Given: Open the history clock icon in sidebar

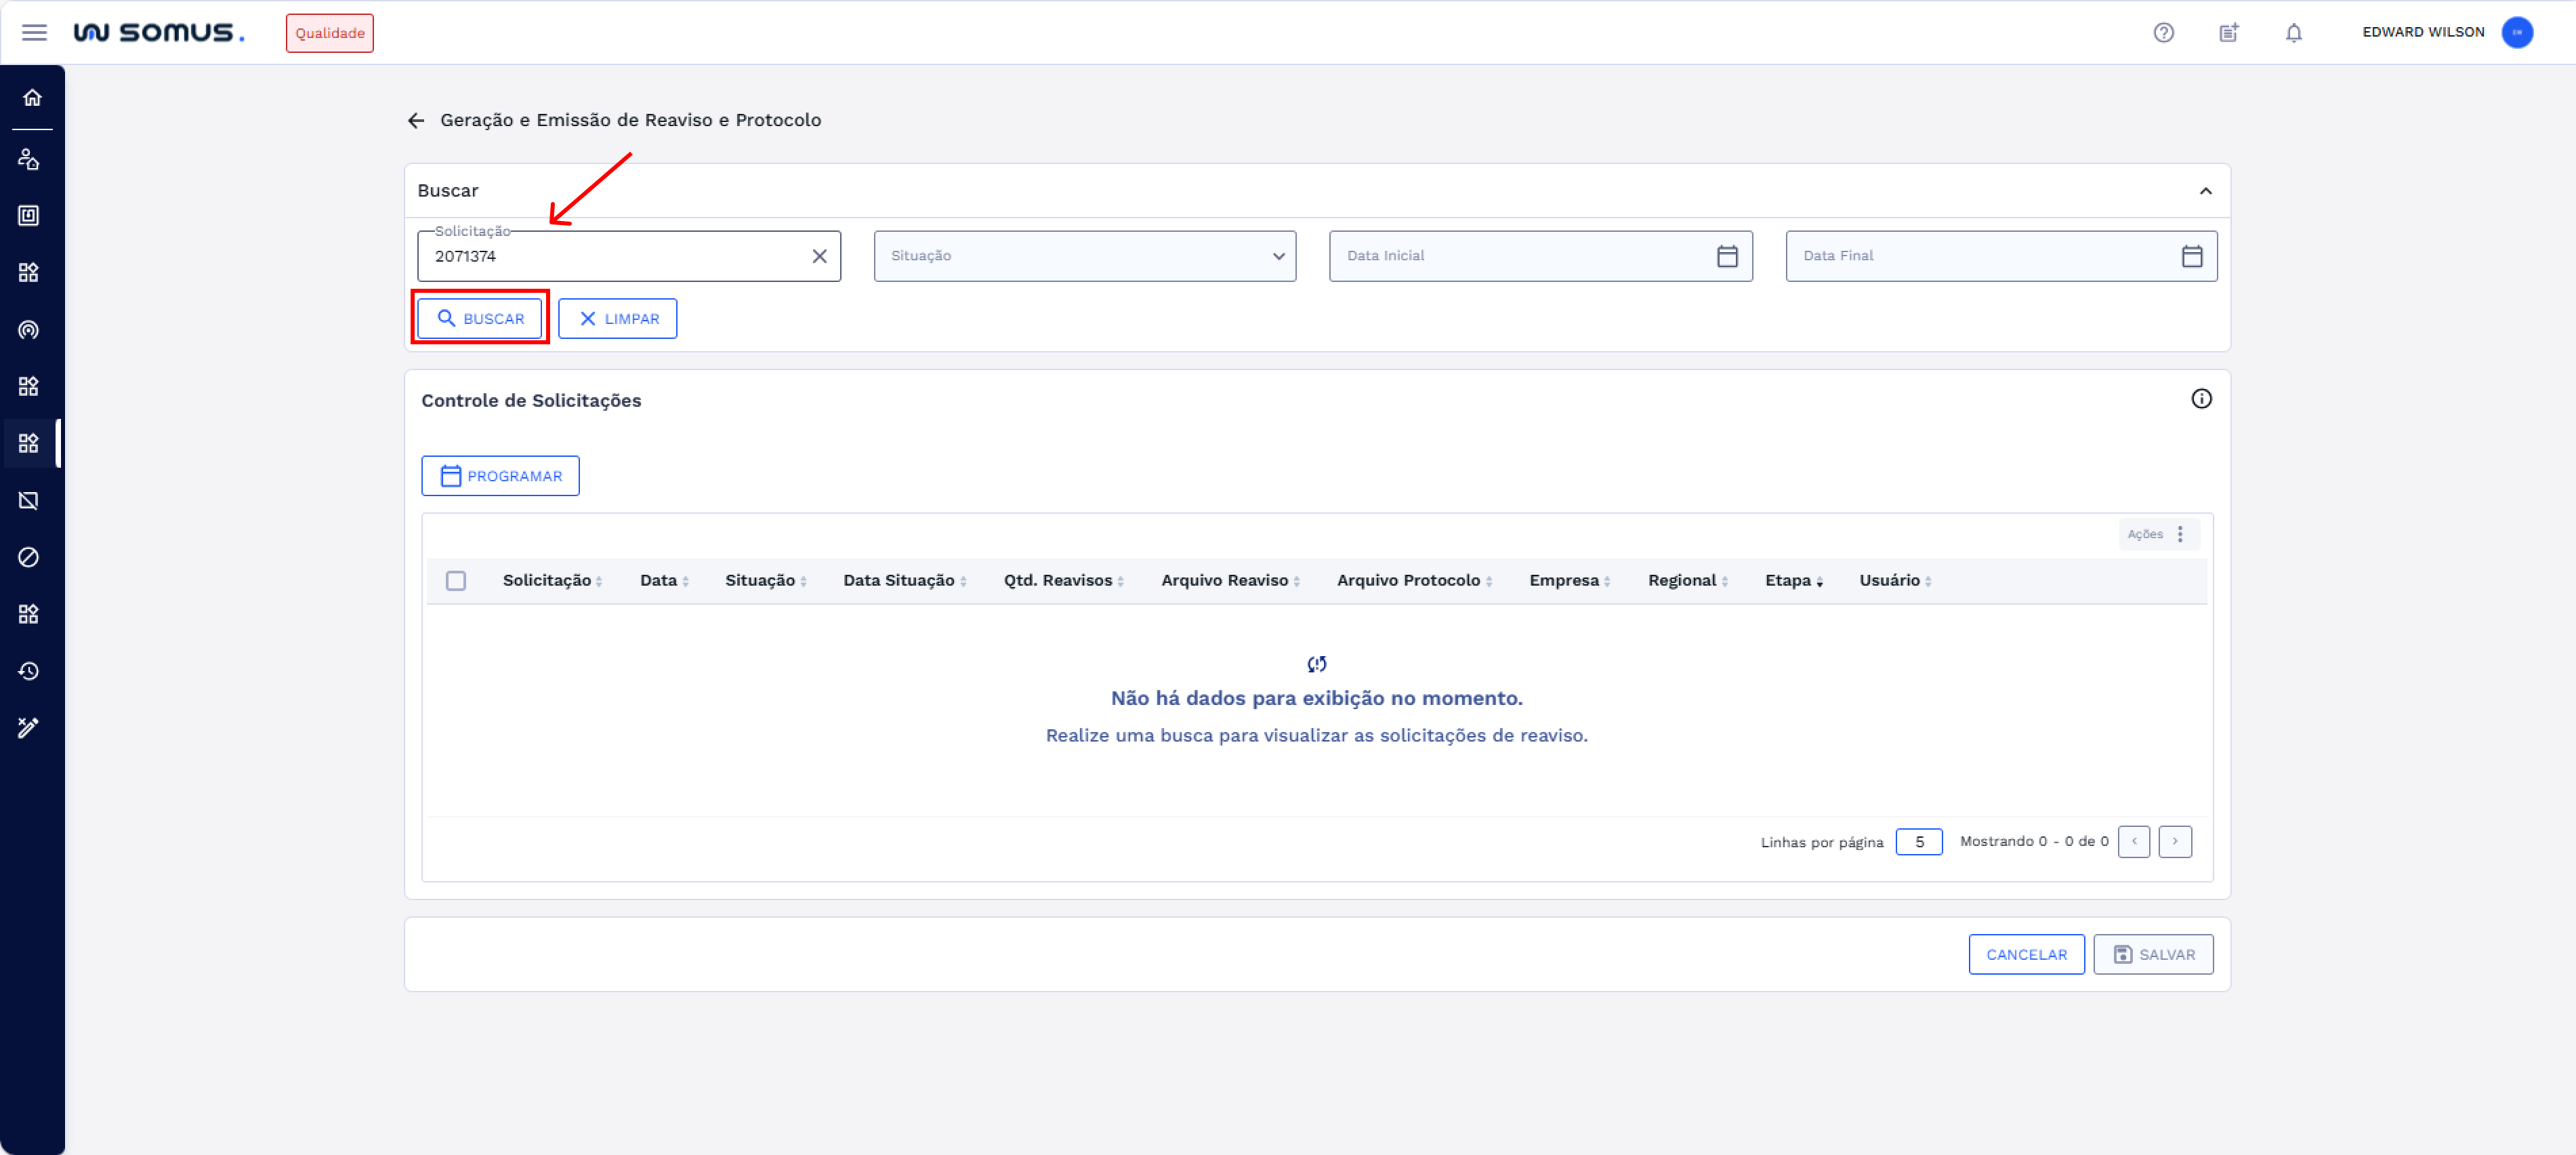Looking at the screenshot, I should click(x=29, y=671).
